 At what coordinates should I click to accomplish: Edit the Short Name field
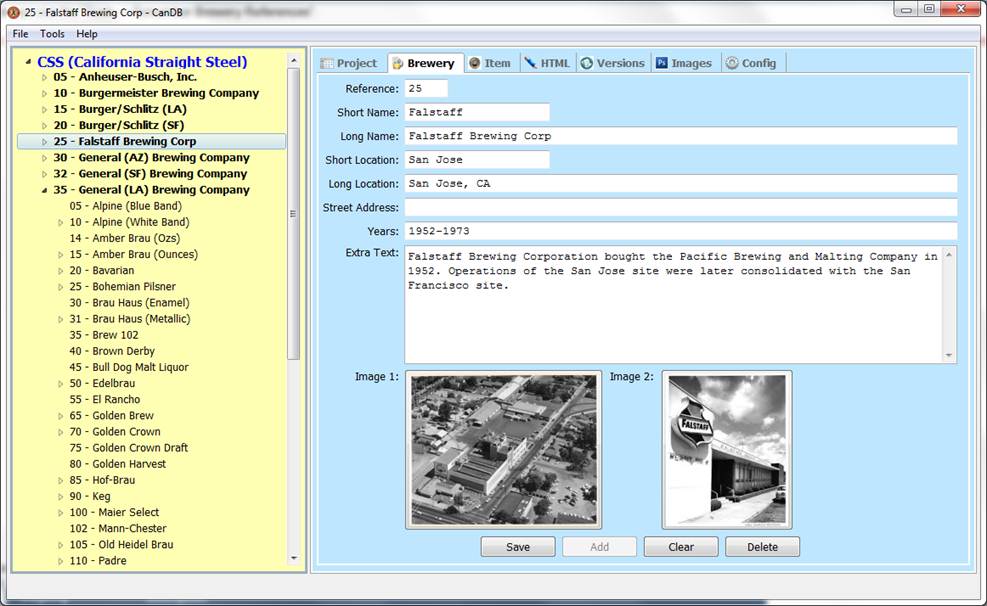[477, 112]
